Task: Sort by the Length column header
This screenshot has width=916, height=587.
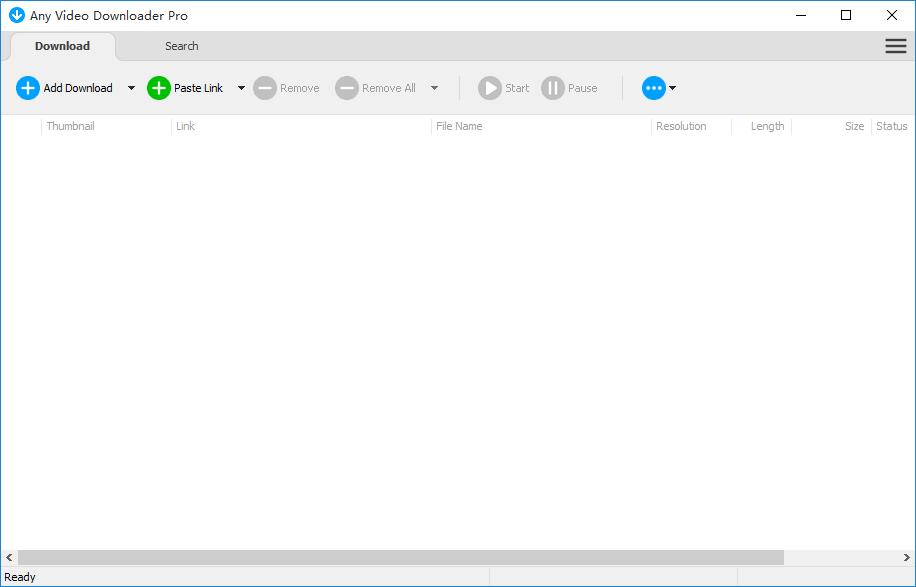Action: click(x=768, y=126)
